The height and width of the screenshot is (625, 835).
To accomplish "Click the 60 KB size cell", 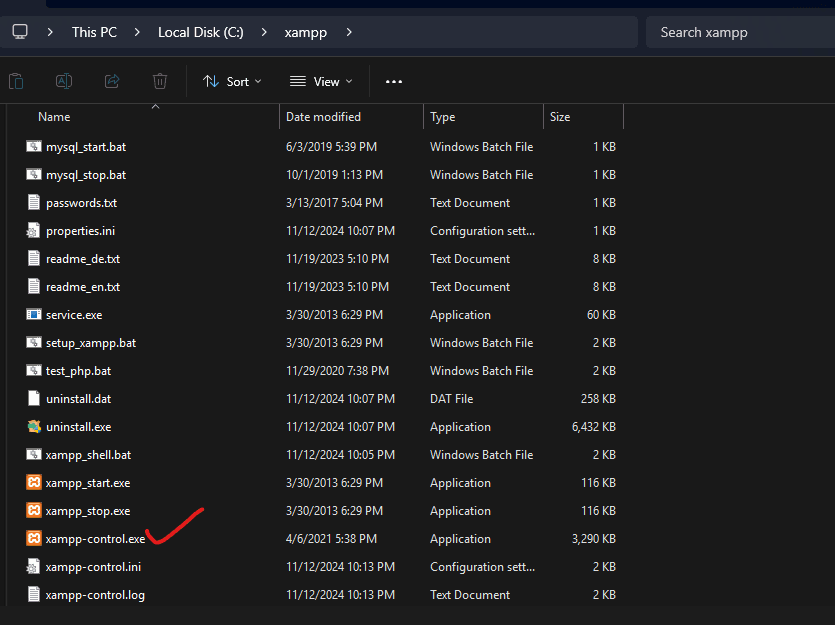I will [x=601, y=315].
